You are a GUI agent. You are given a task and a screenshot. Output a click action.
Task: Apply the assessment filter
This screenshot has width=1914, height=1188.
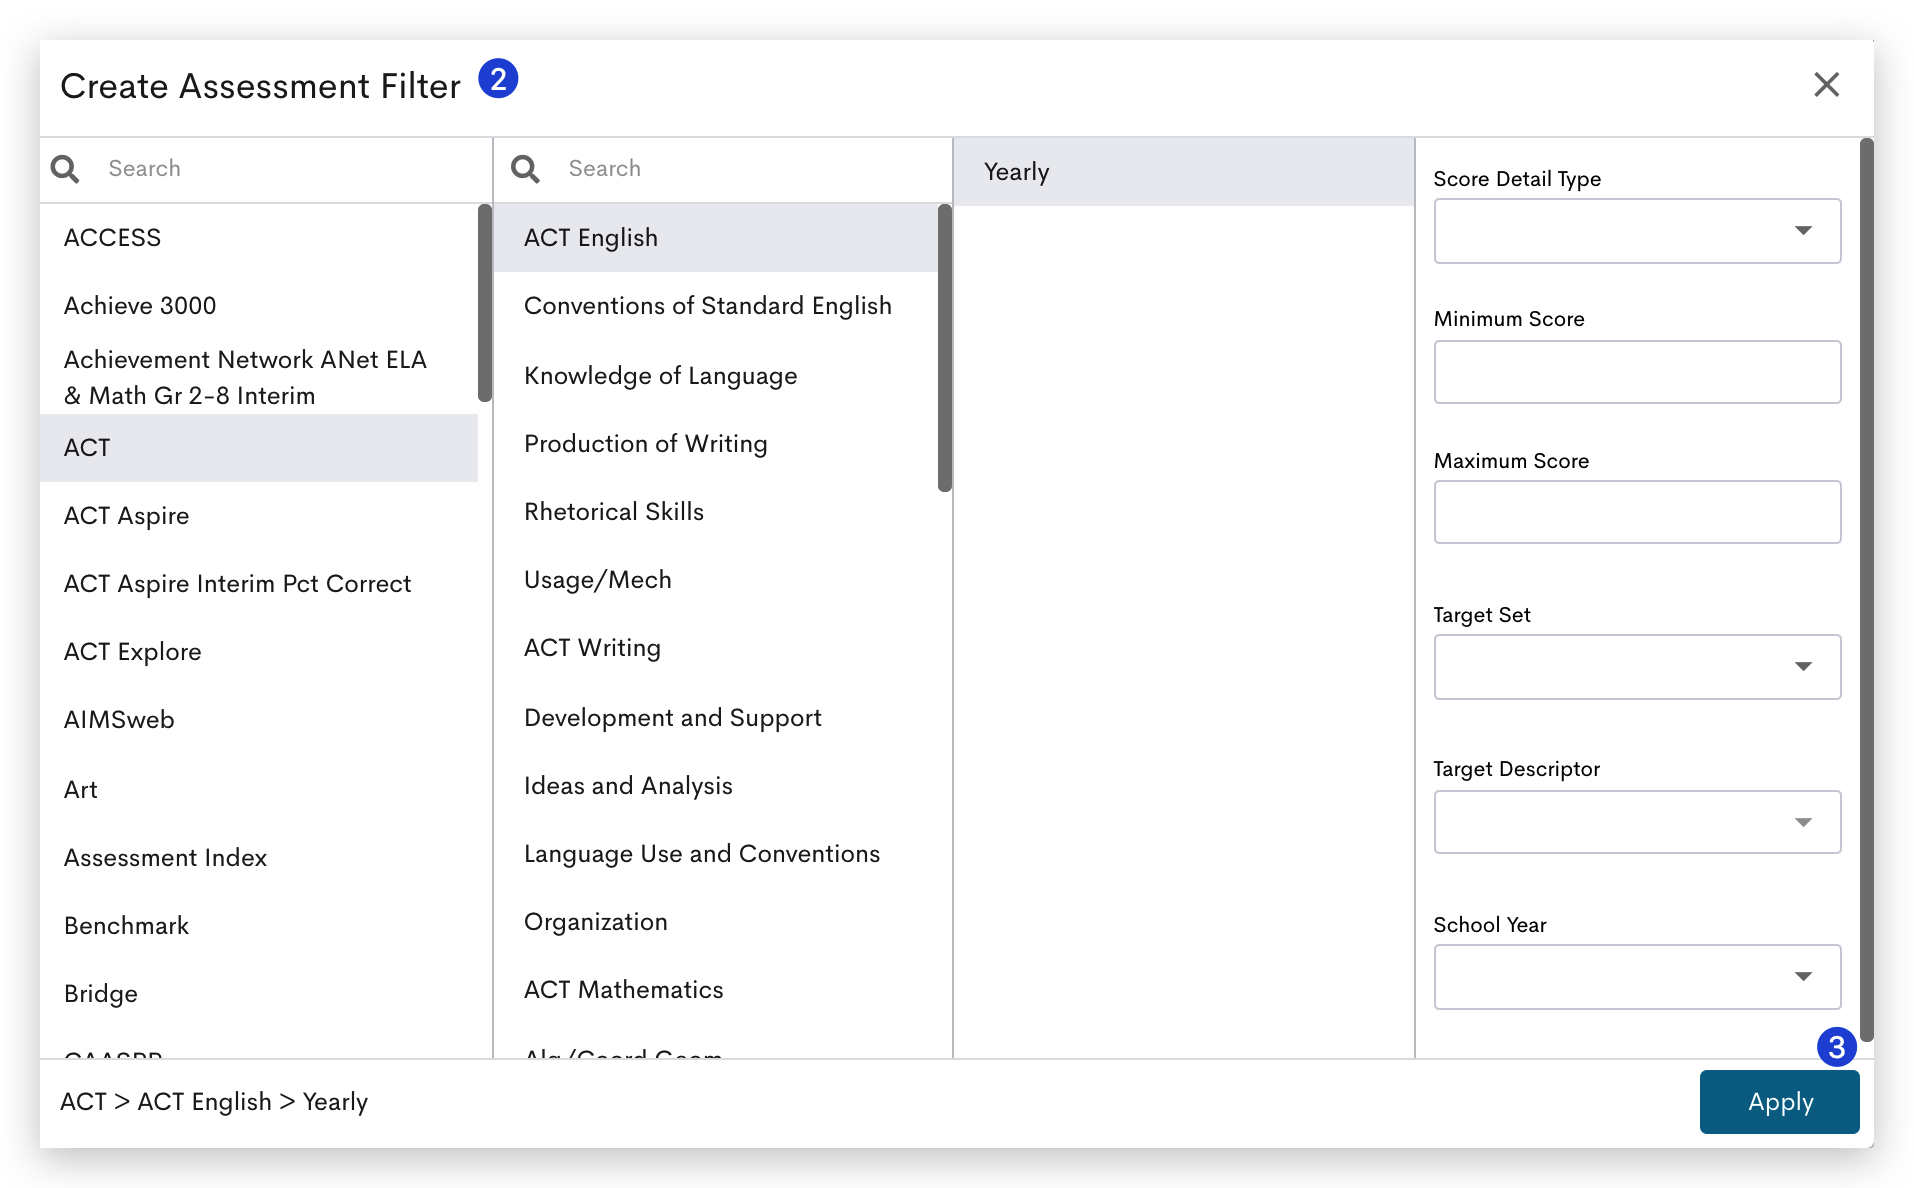(1779, 1102)
